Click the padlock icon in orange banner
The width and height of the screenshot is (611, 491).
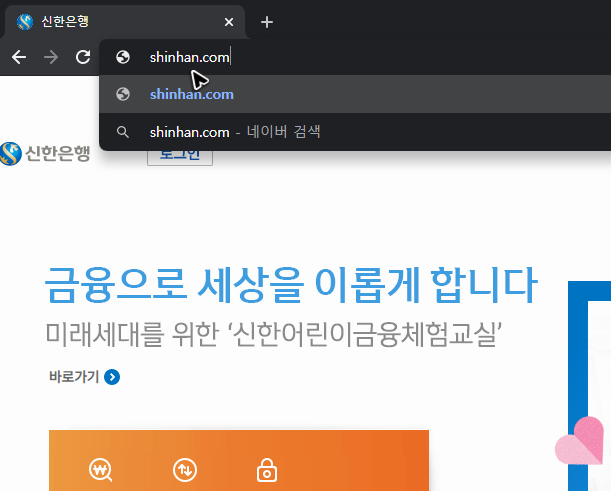[267, 470]
